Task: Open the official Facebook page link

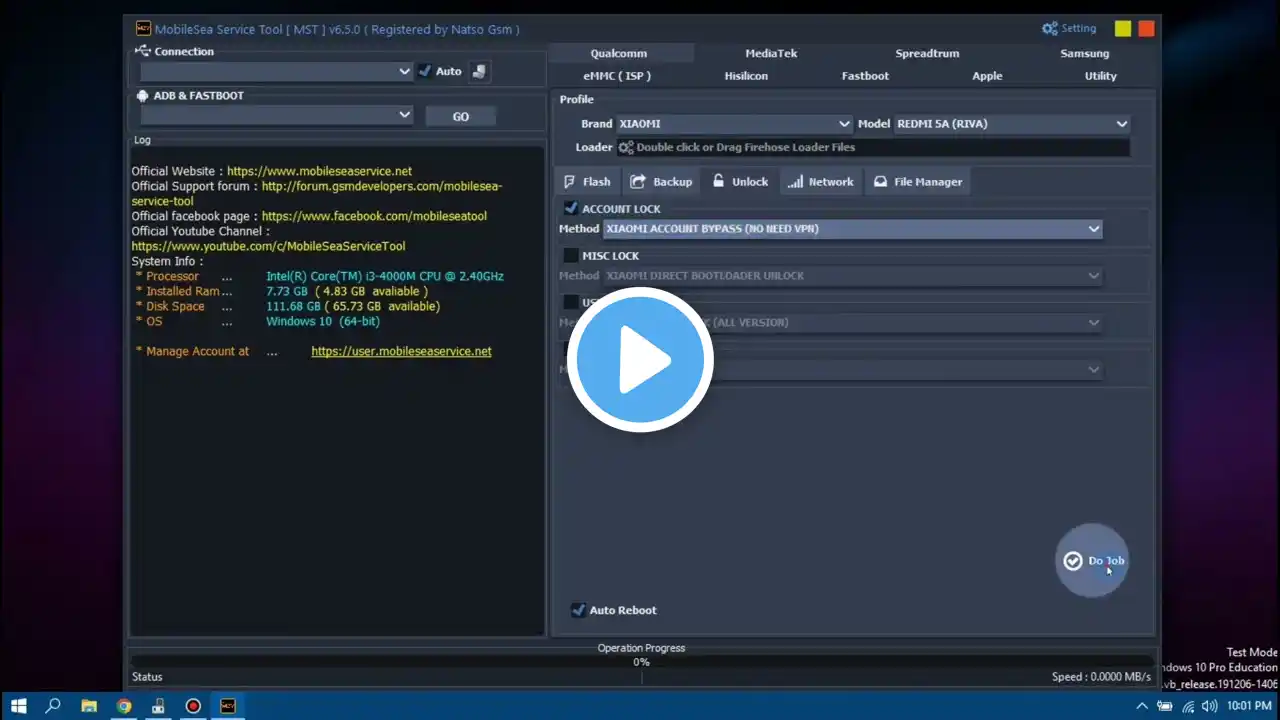Action: (374, 216)
